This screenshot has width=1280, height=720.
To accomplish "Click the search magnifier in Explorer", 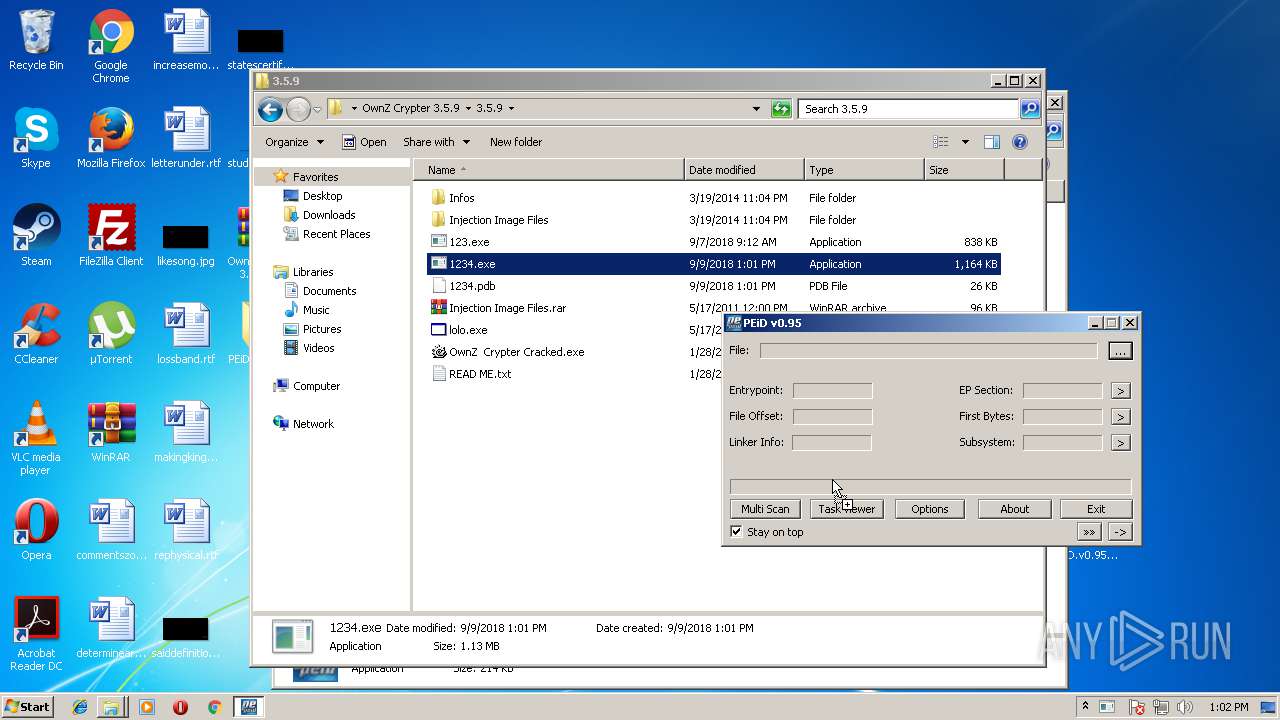I will click(x=1029, y=109).
